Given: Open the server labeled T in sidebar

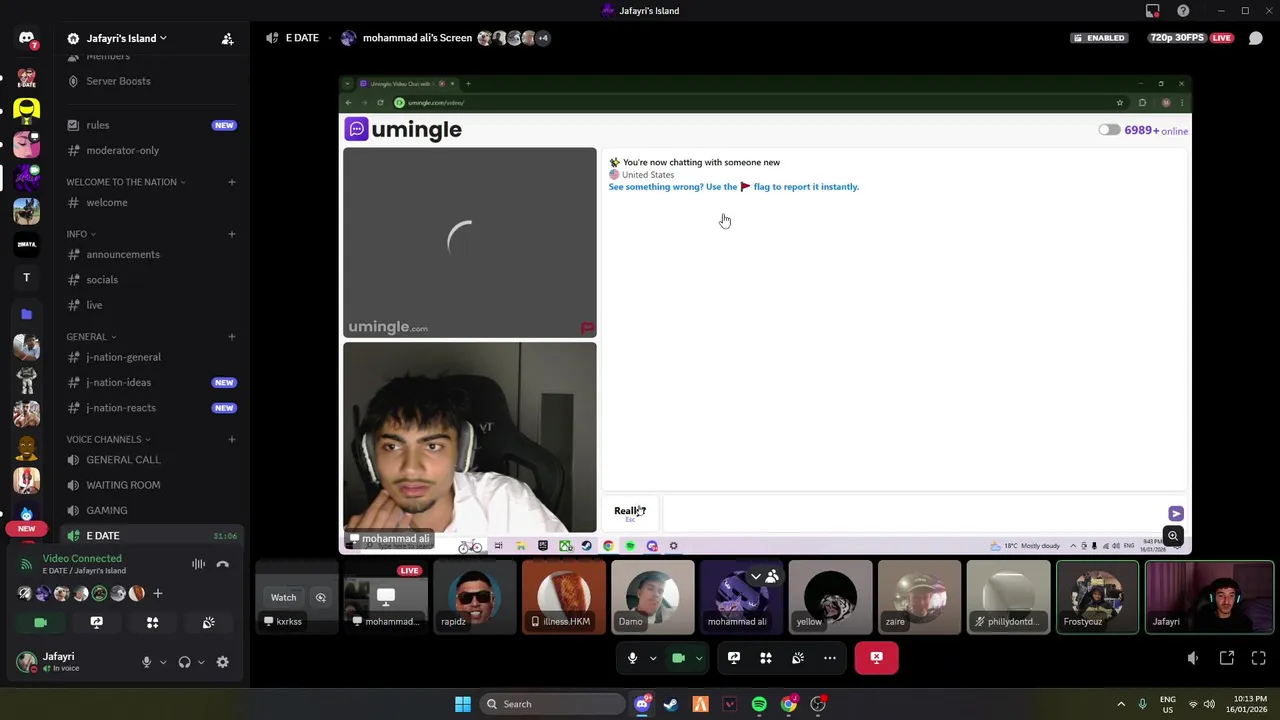Looking at the screenshot, I should point(26,278).
